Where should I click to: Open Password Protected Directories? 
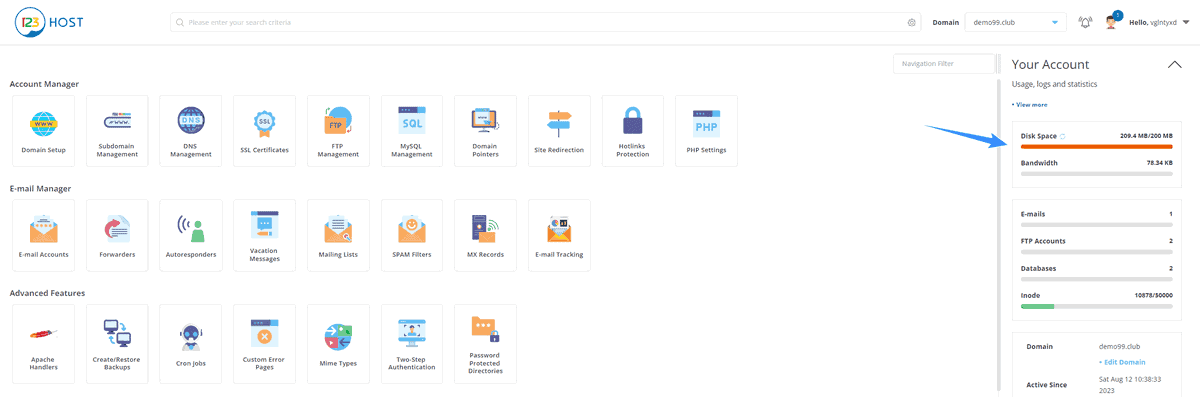pos(485,344)
